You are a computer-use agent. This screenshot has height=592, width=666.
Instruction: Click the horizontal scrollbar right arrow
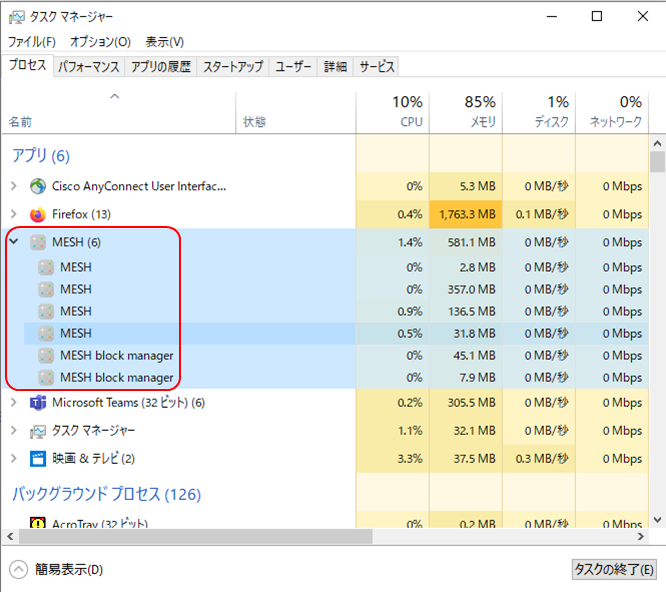click(641, 536)
